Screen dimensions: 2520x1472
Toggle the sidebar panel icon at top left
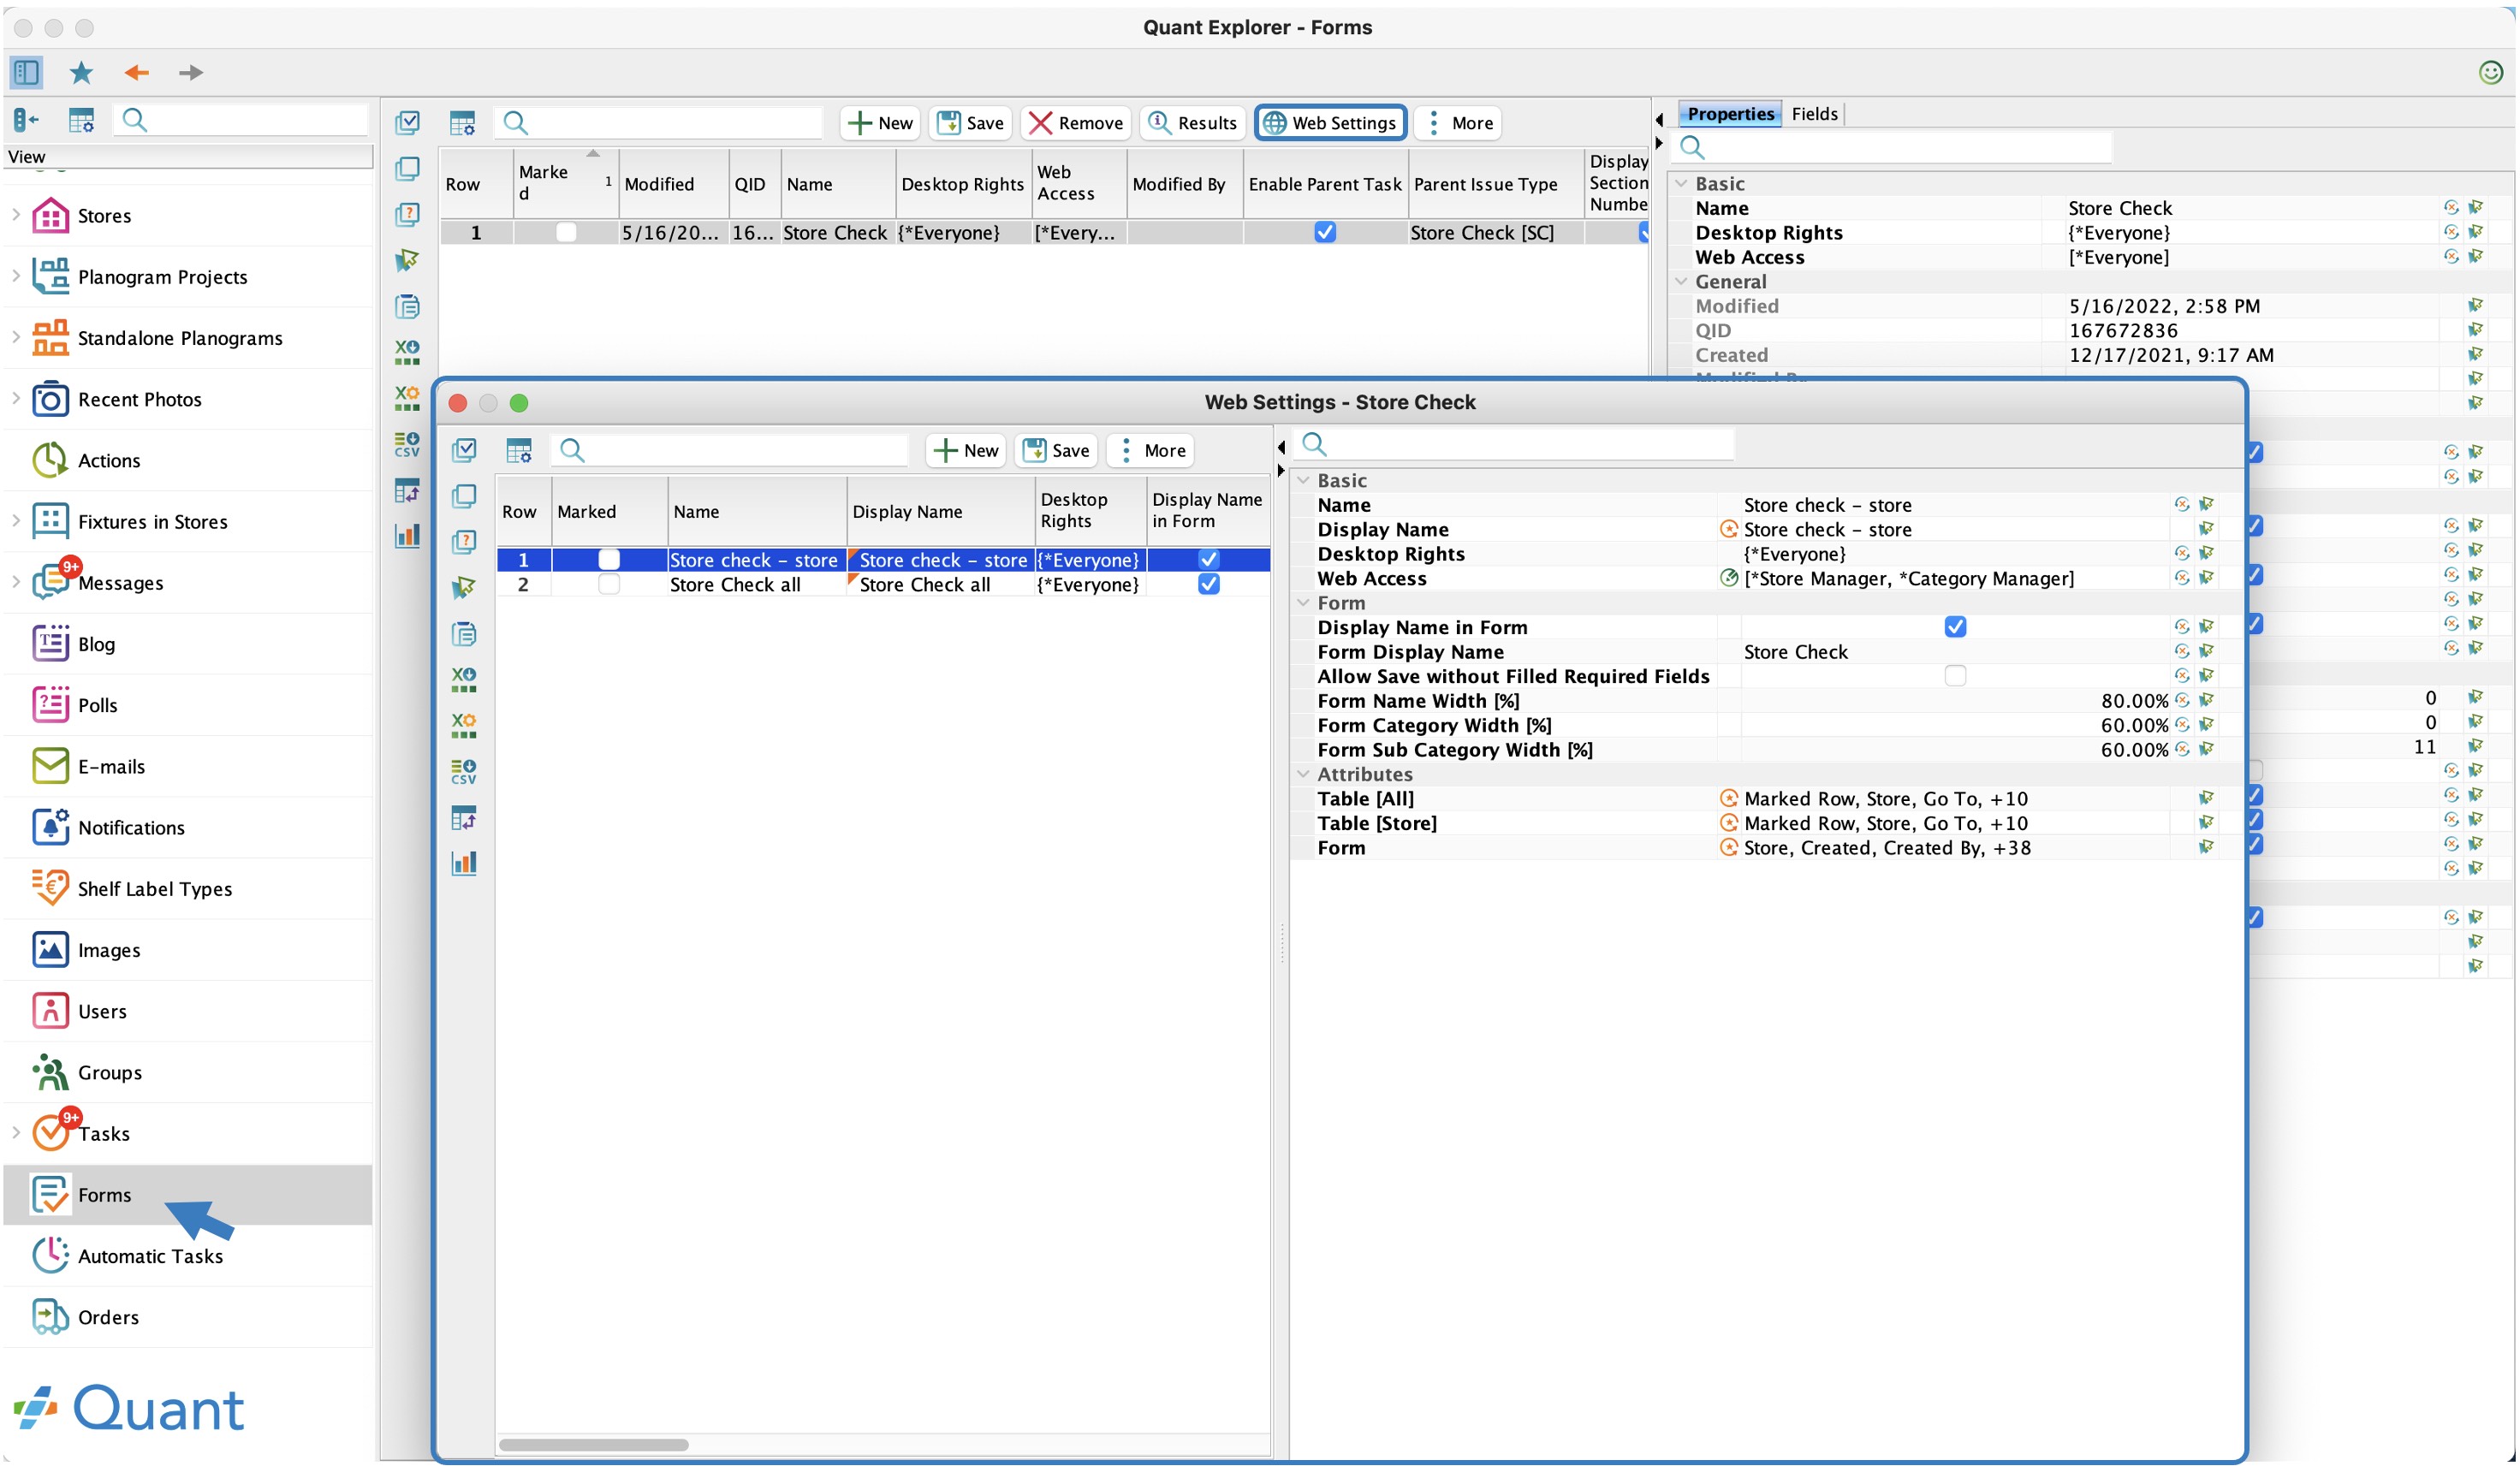(x=26, y=72)
